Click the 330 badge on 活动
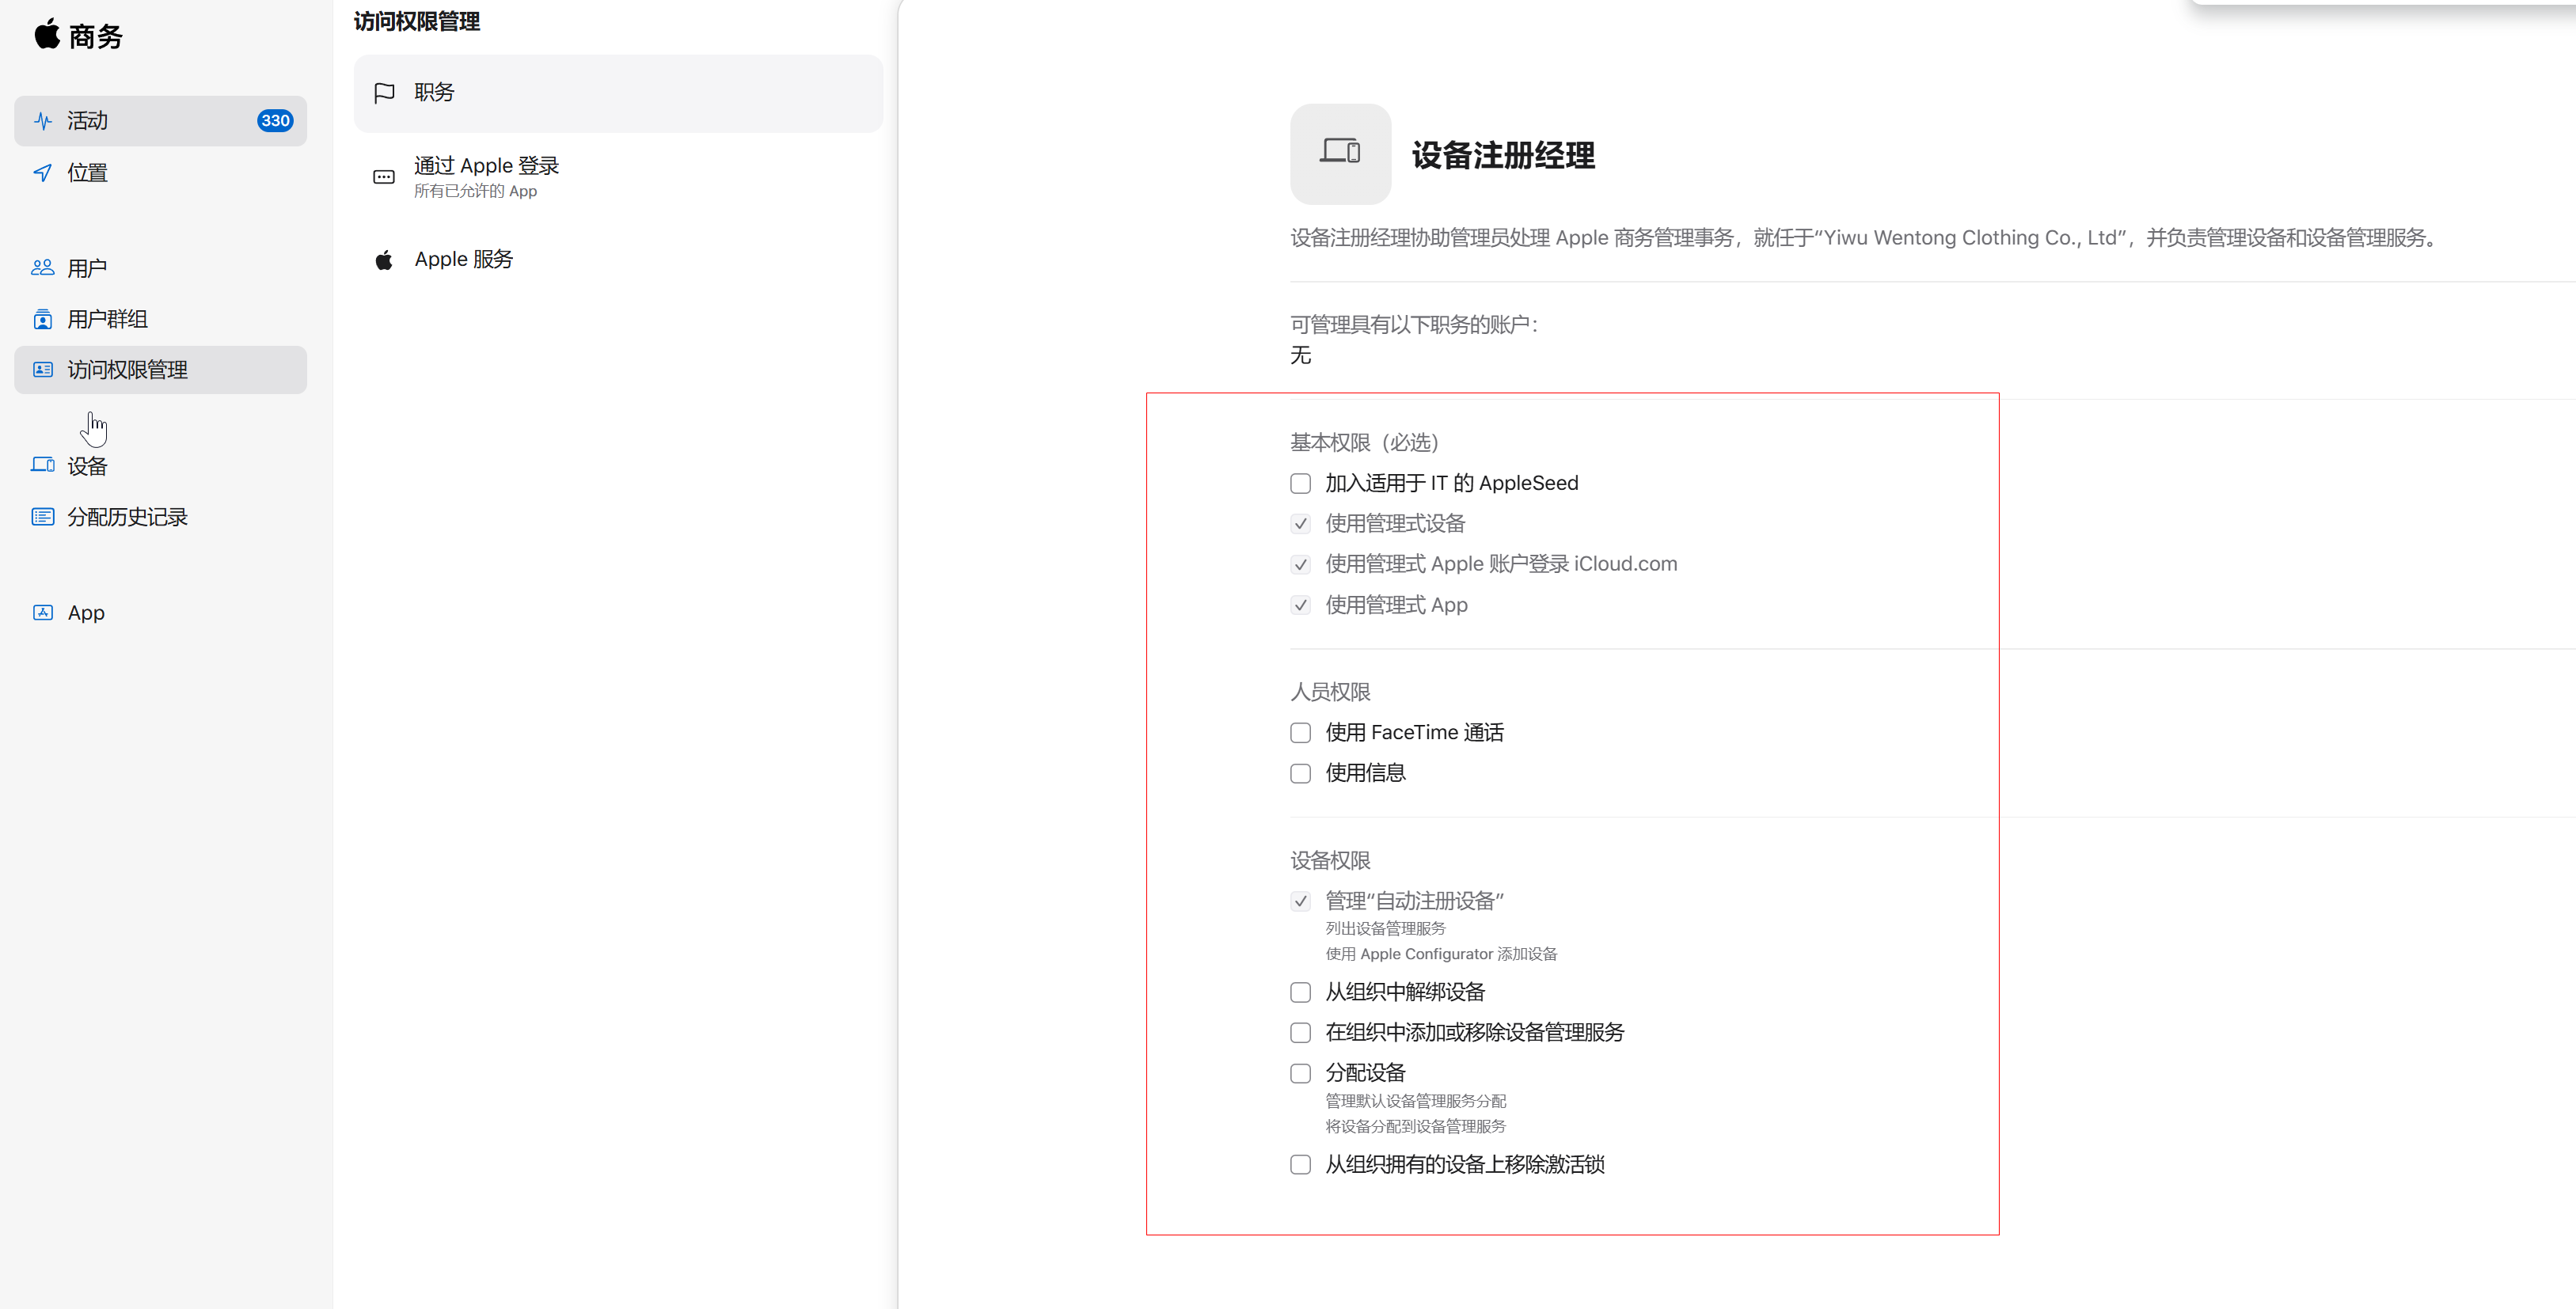This screenshot has height=1309, width=2576. tap(275, 121)
